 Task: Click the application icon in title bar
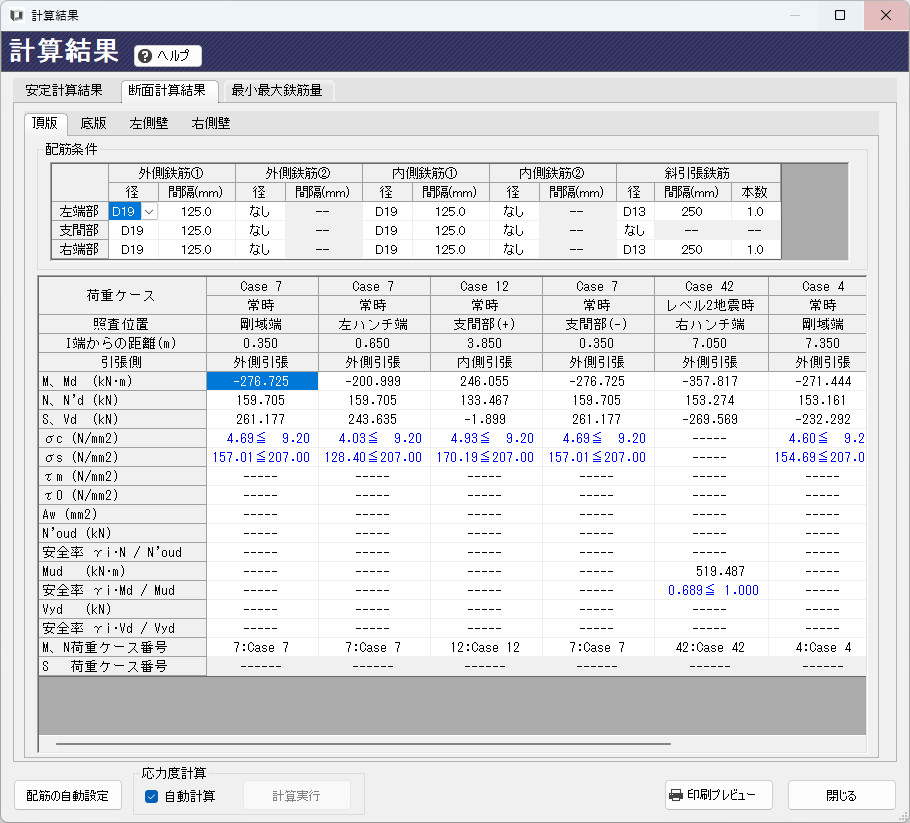tap(16, 15)
